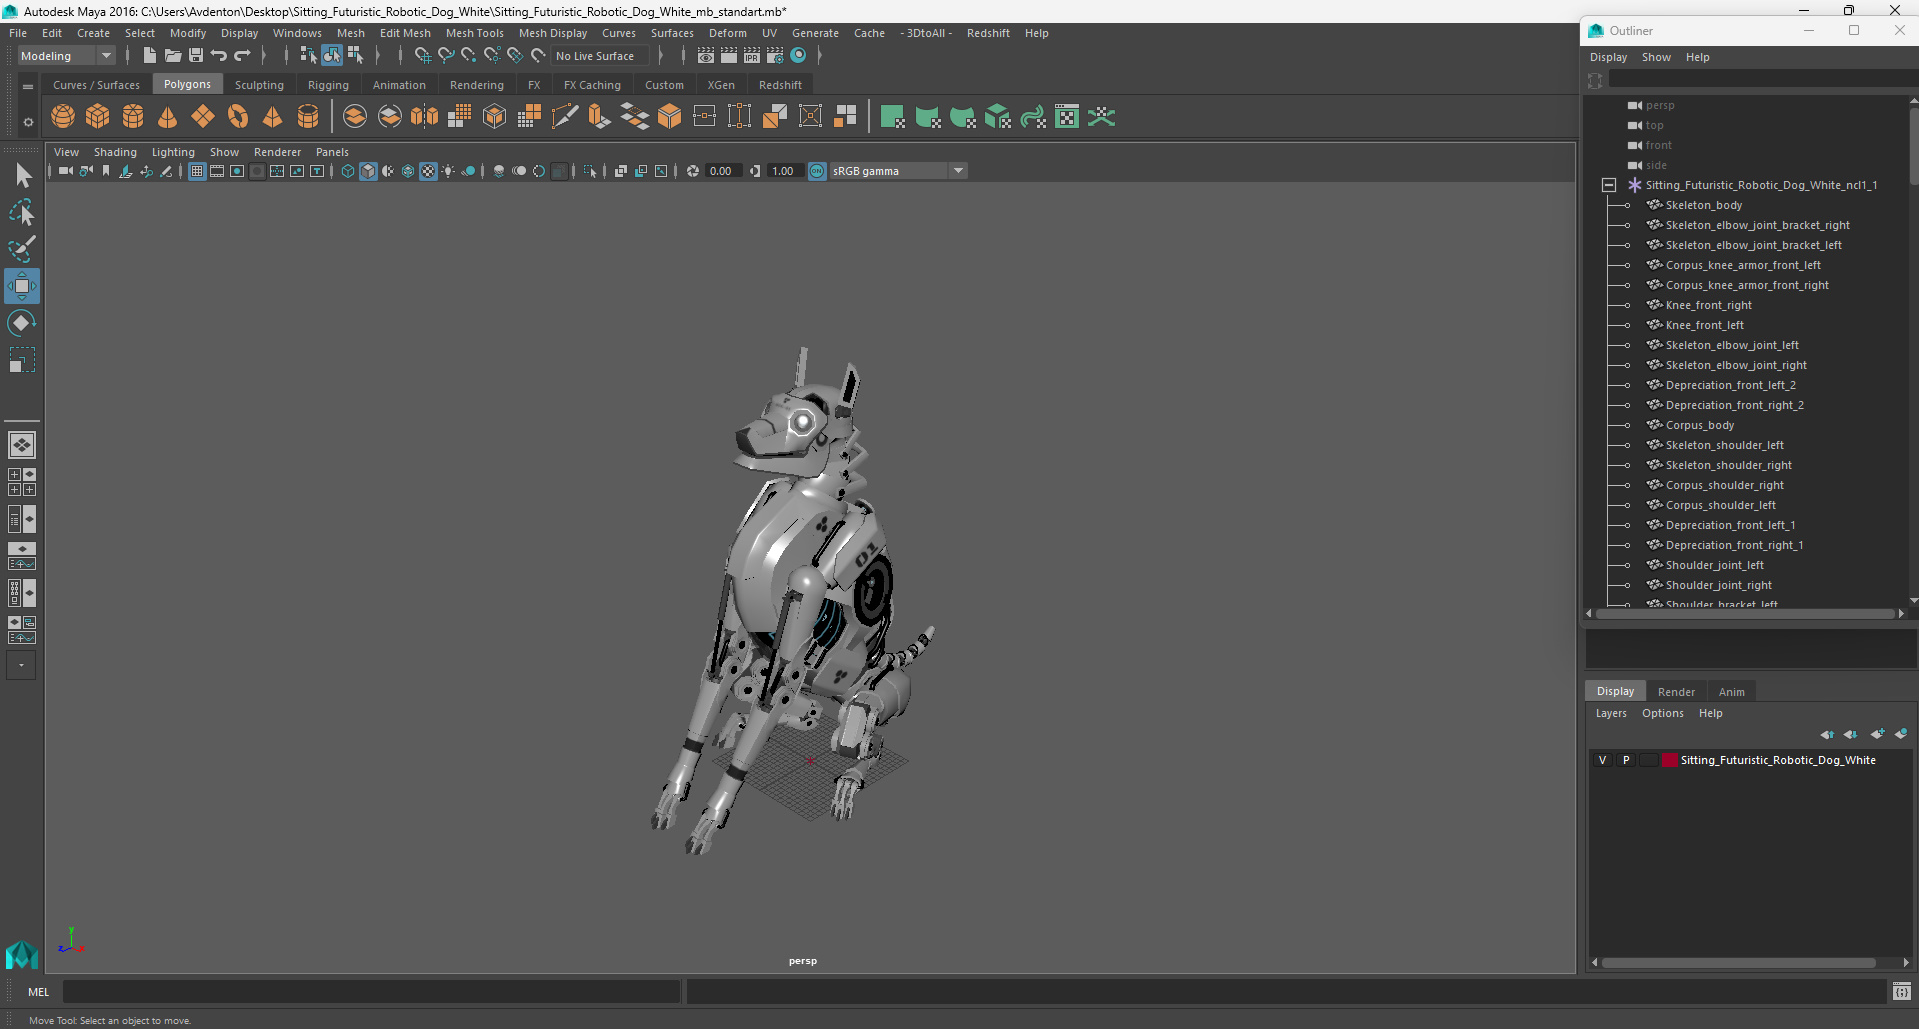
Task: Open a scene with the folder icon
Action: [173, 56]
